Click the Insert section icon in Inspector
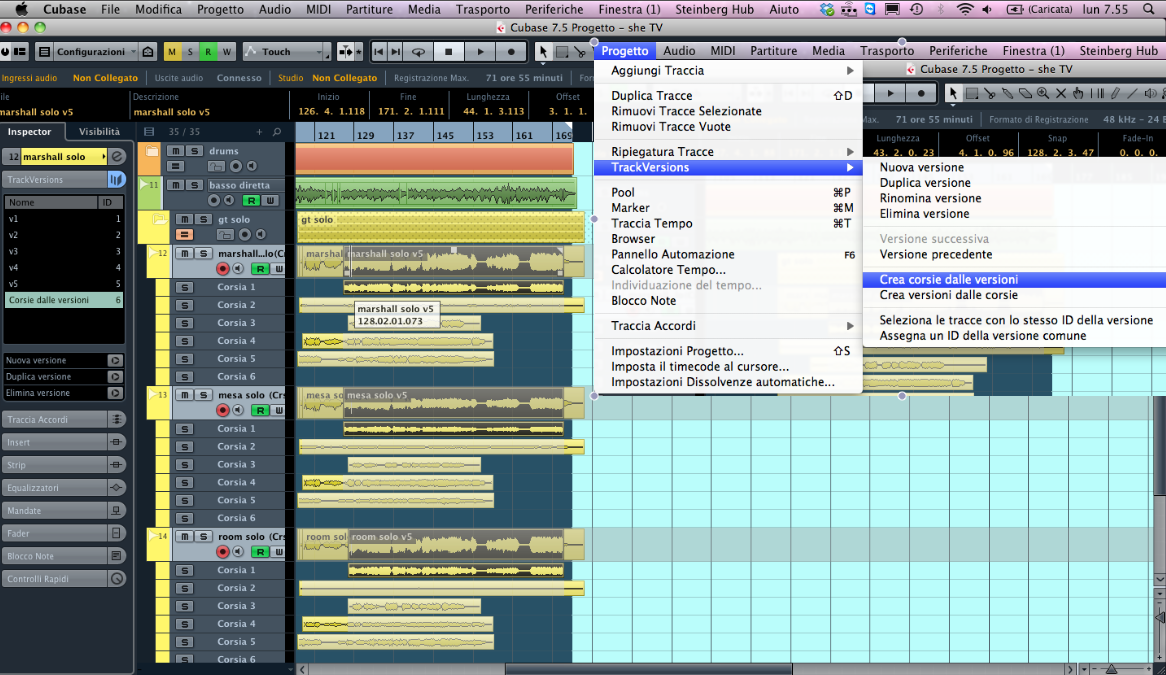The image size is (1166, 675). [x=116, y=442]
